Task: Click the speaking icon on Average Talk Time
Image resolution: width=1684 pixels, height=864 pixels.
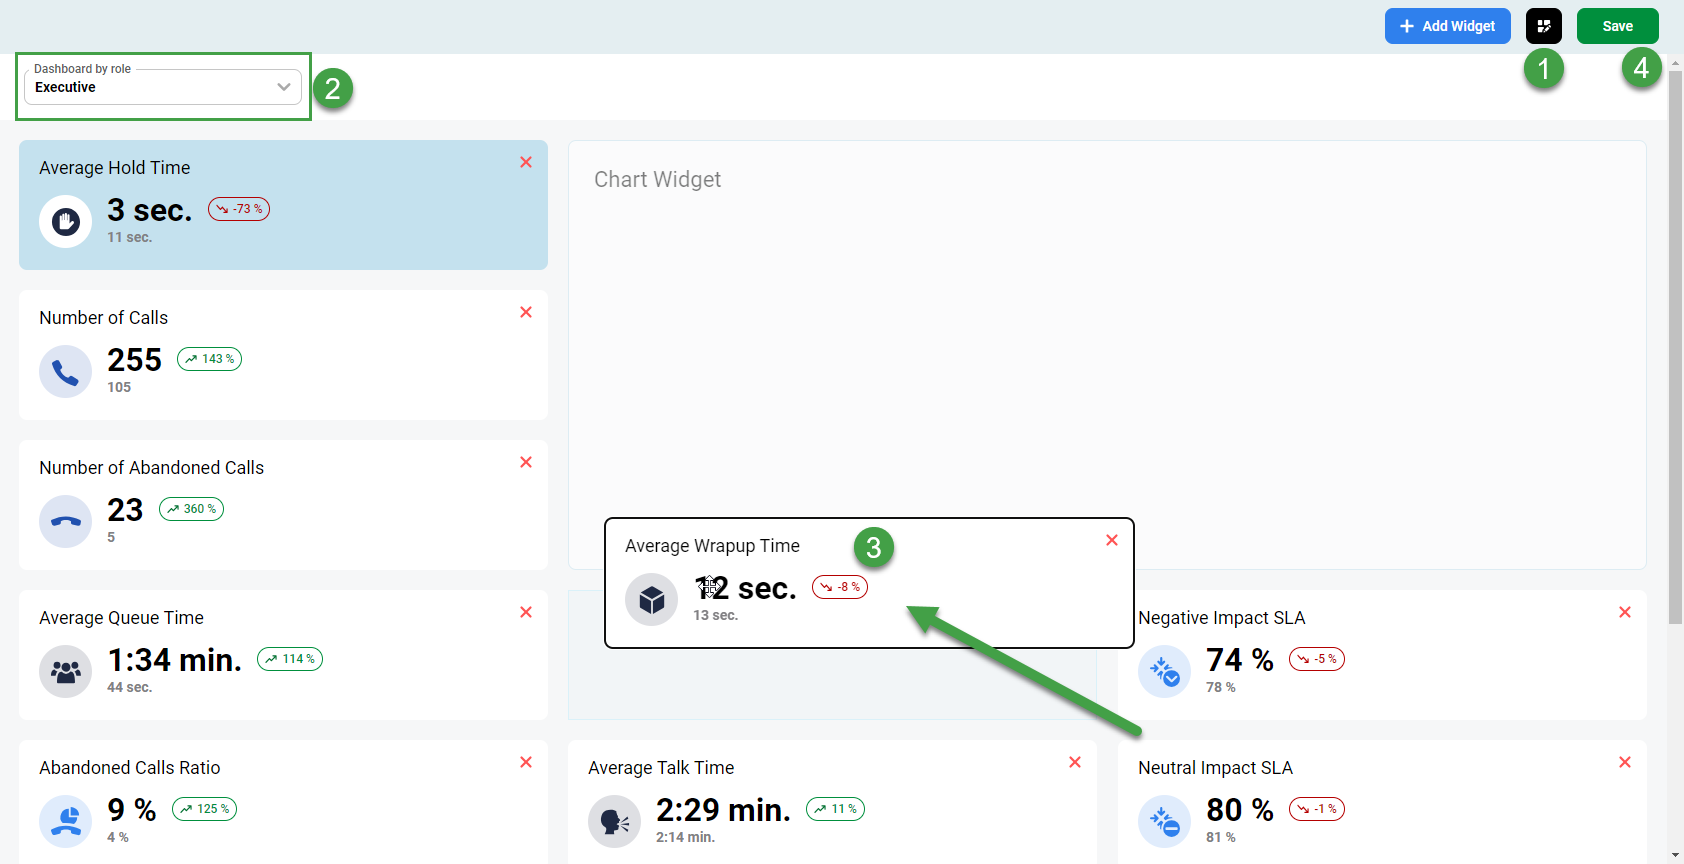Action: pyautogui.click(x=614, y=821)
